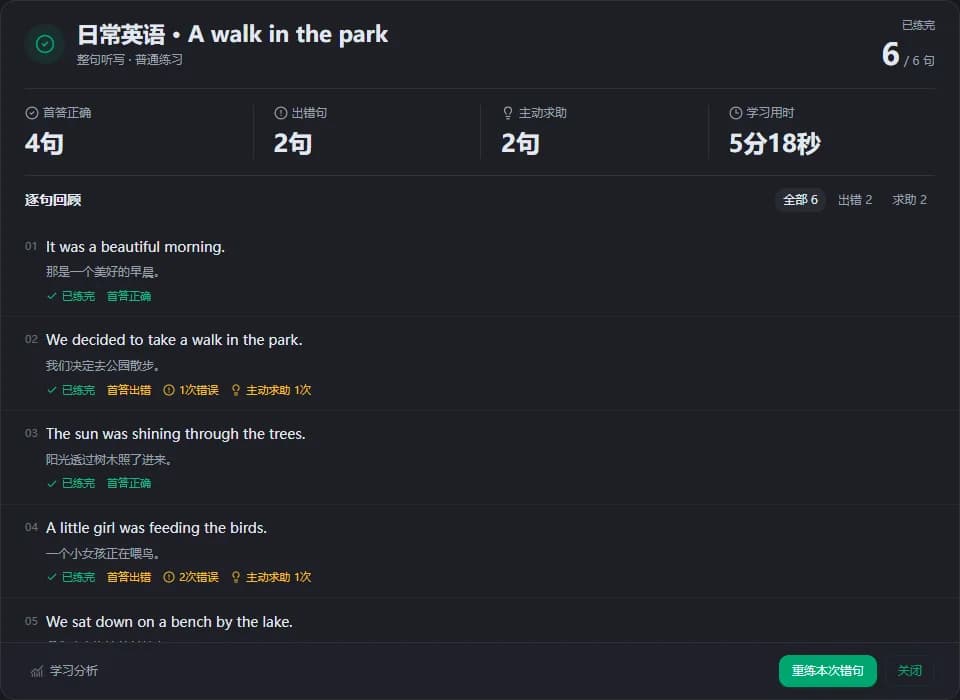Click lightbulb 主动求助 icon on sentence 02
Viewport: 960px width, 700px height.
click(x=236, y=390)
